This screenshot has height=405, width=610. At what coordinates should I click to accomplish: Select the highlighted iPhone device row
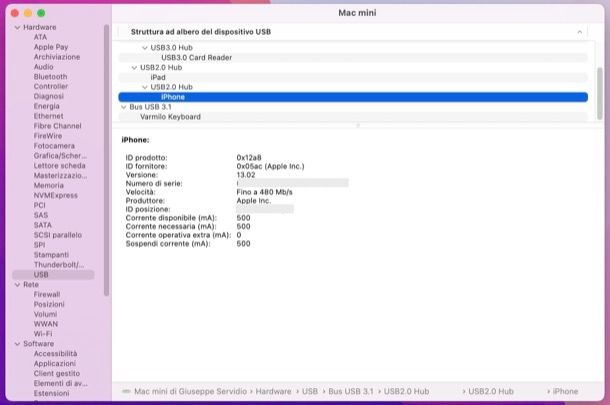click(353, 97)
